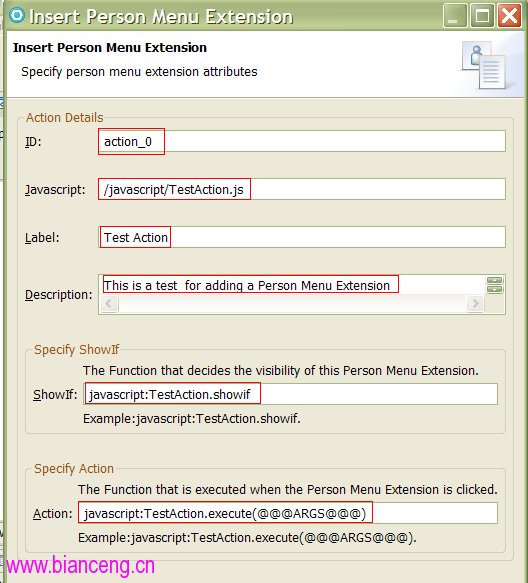Screen dimensions: 528x583
Task: Click the 'Example:javascript:TestAction.execute(@@@ARGS@@@).' hint text
Action: pyautogui.click(x=247, y=538)
